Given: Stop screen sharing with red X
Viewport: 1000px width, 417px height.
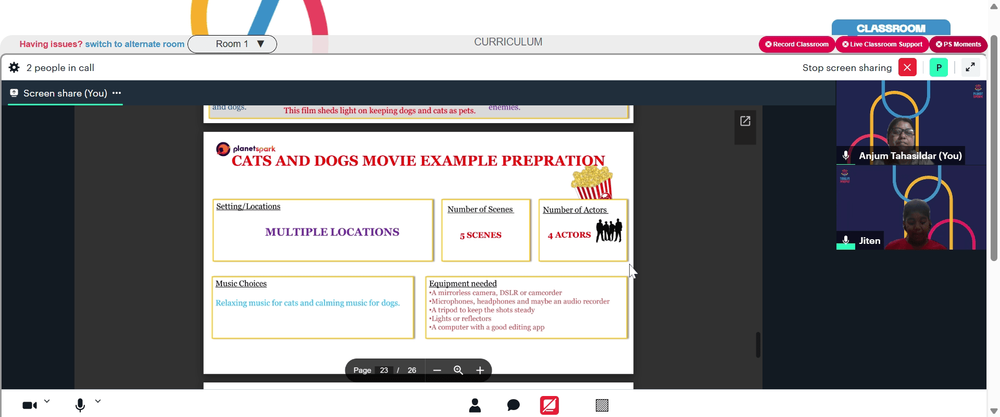Looking at the screenshot, I should pyautogui.click(x=907, y=68).
